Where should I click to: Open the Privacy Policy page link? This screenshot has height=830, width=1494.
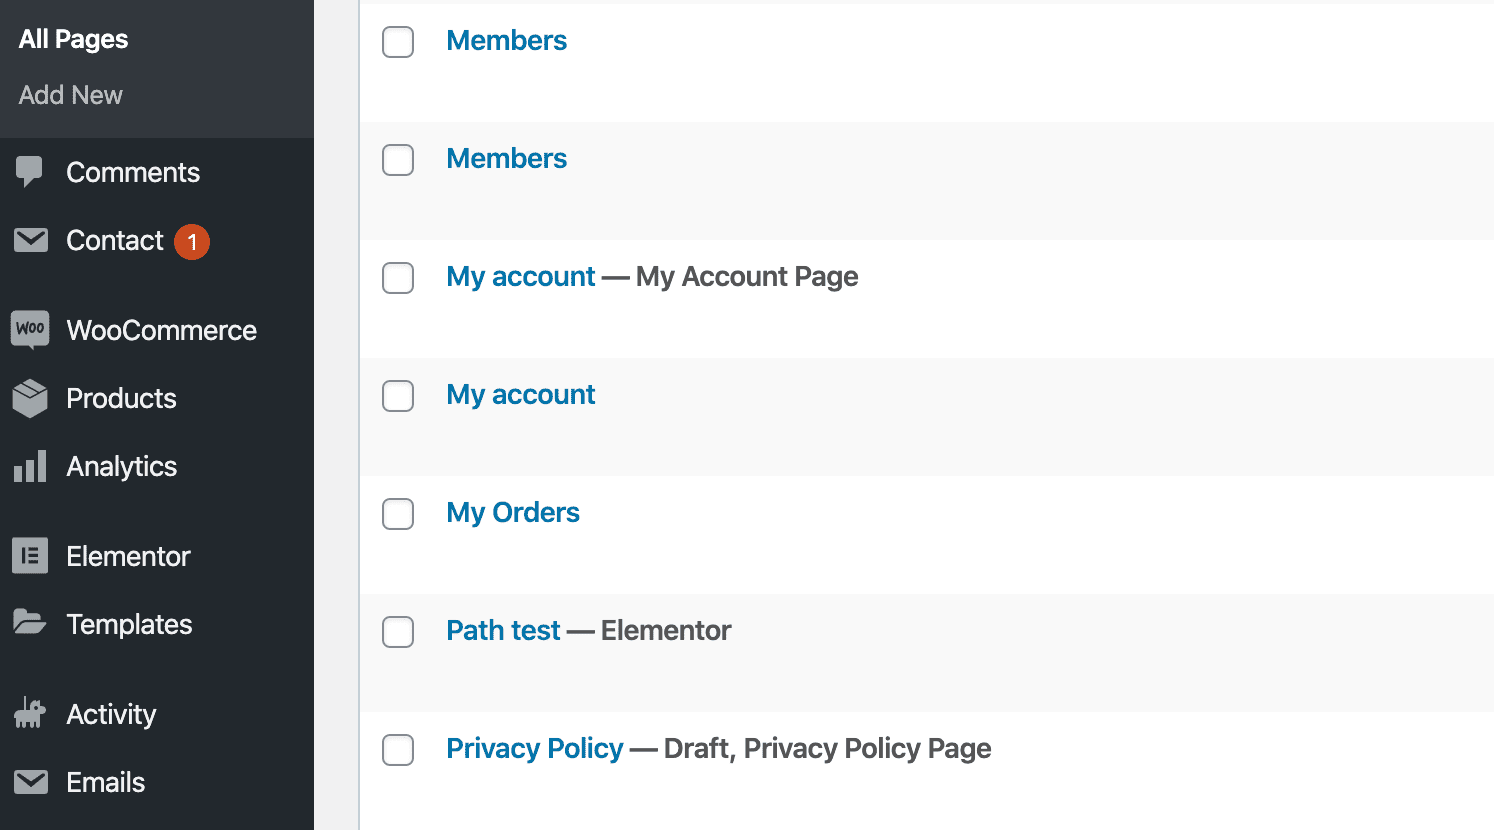(534, 748)
